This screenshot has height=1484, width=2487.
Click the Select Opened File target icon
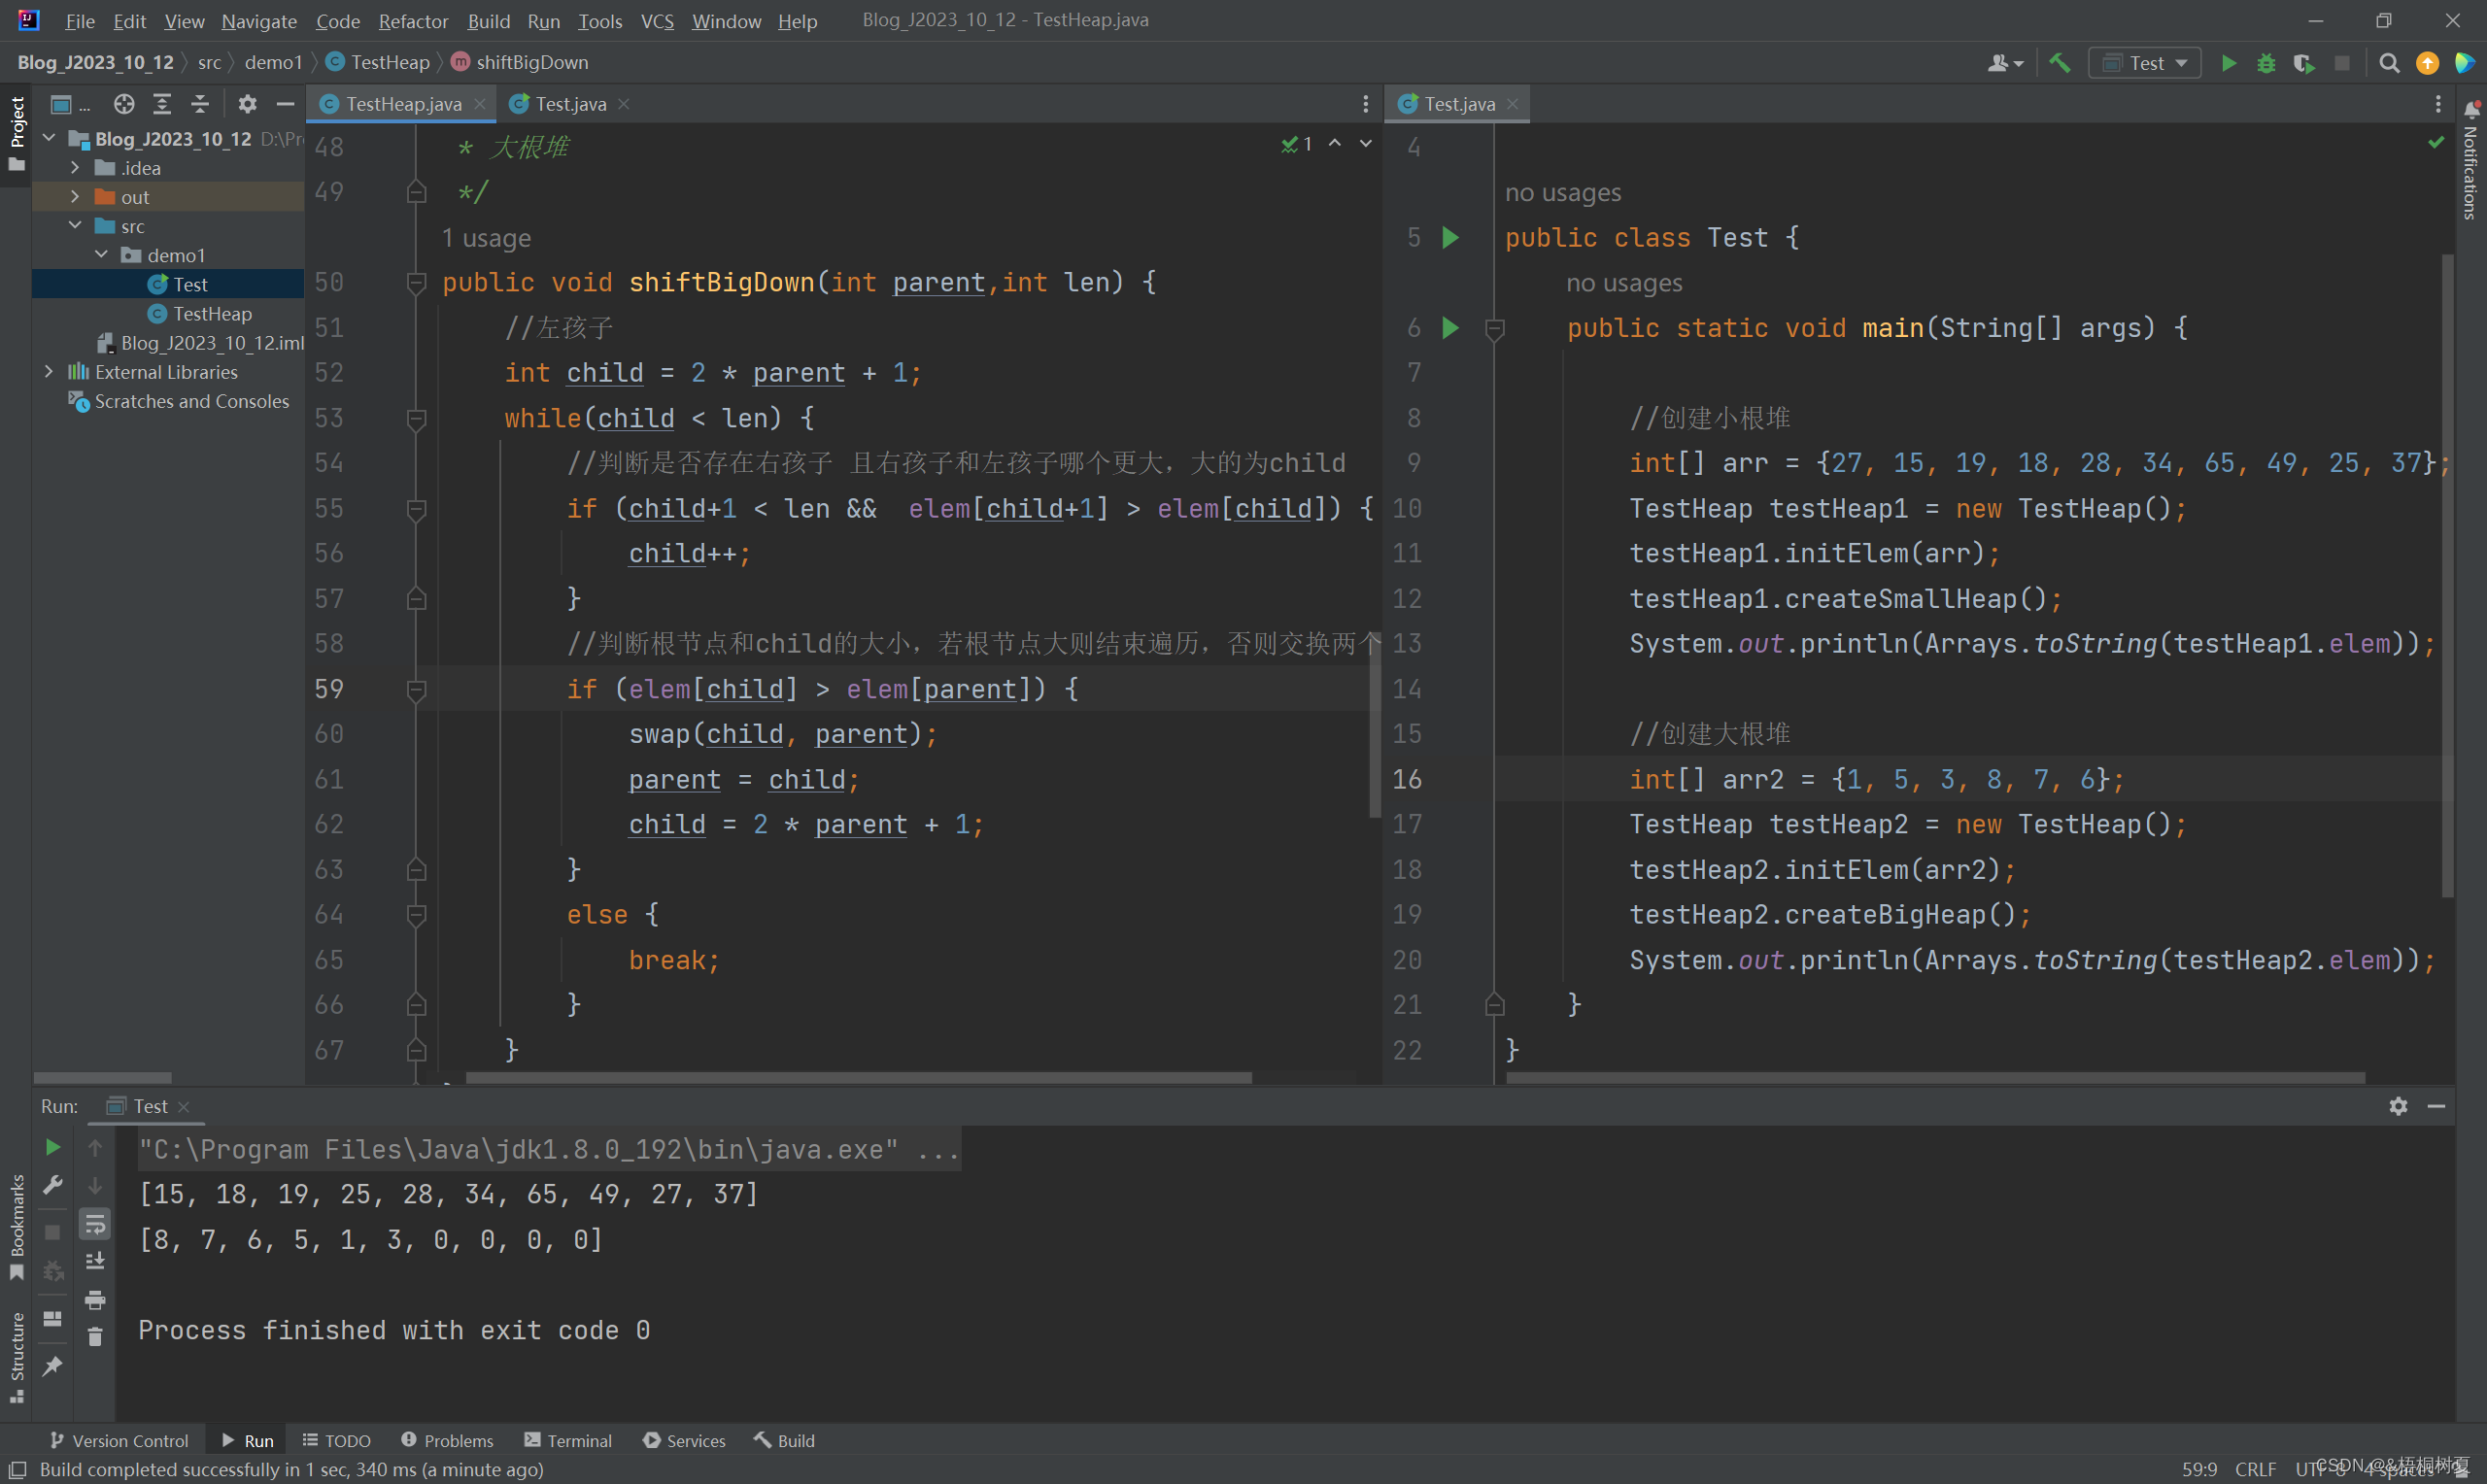(x=124, y=104)
